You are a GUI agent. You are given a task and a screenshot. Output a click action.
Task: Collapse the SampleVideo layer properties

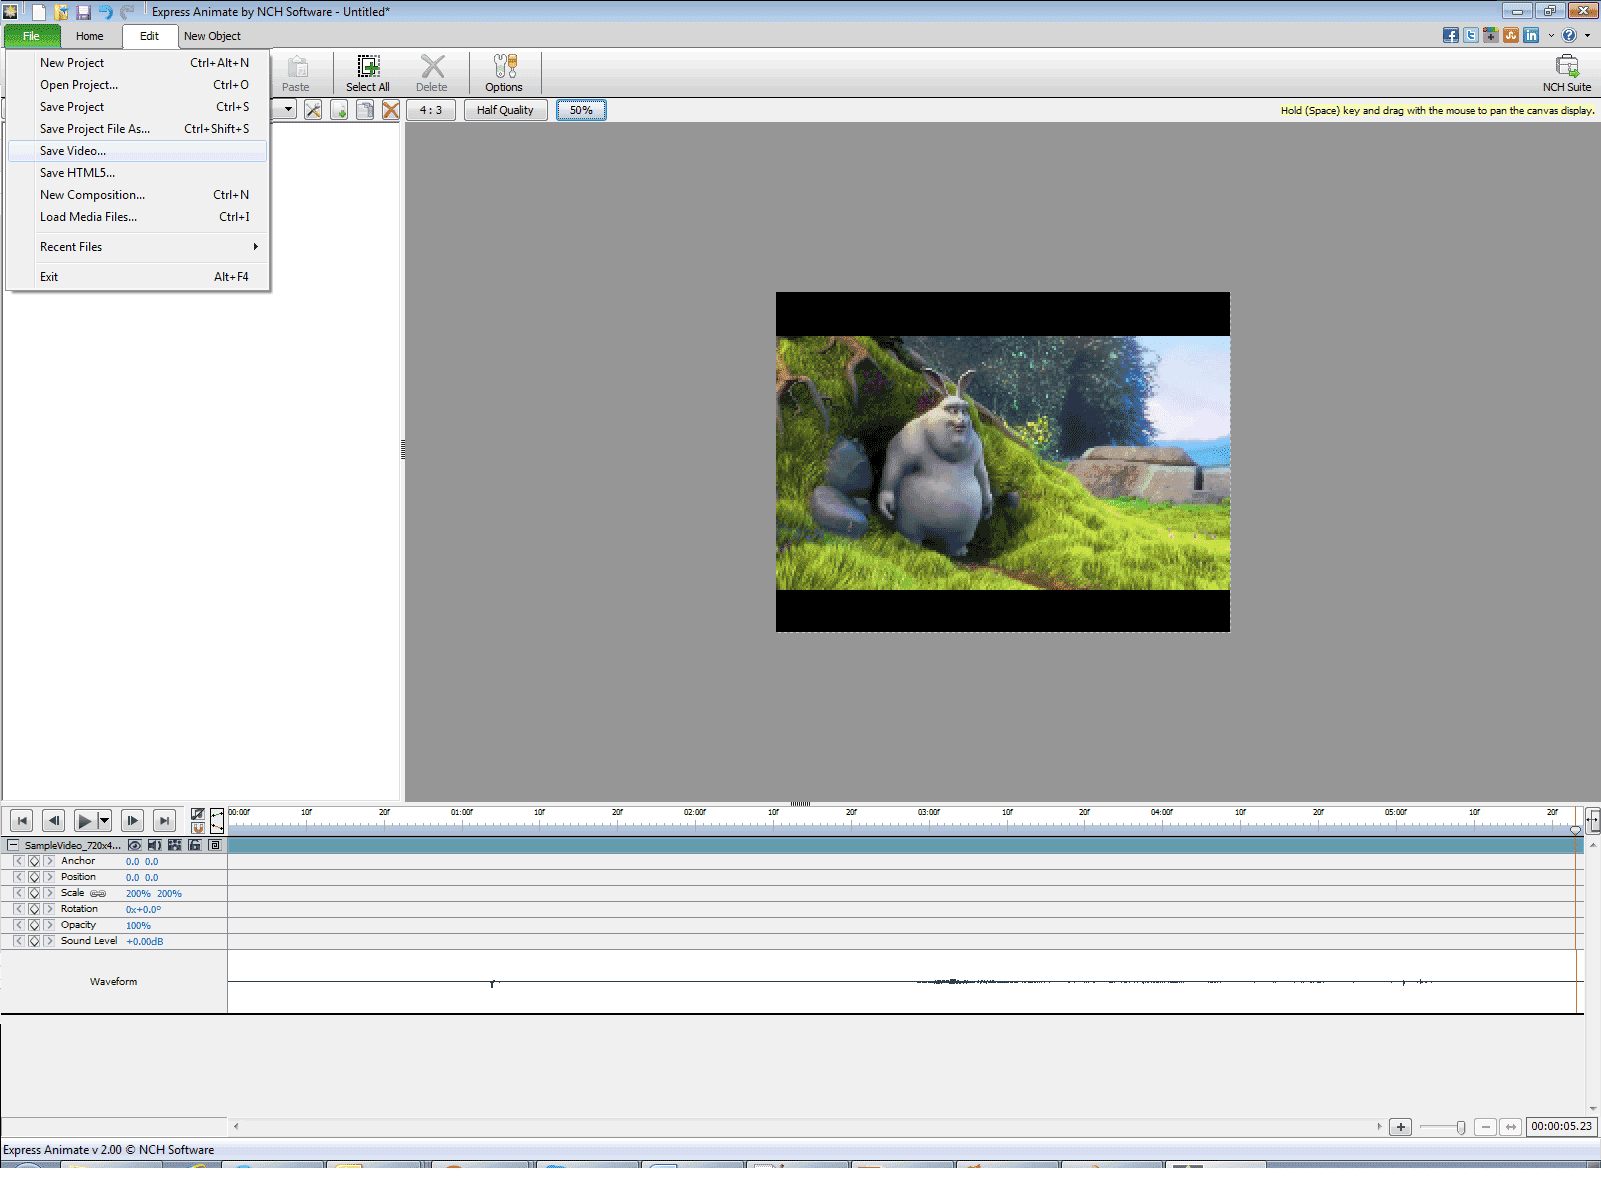coord(13,845)
